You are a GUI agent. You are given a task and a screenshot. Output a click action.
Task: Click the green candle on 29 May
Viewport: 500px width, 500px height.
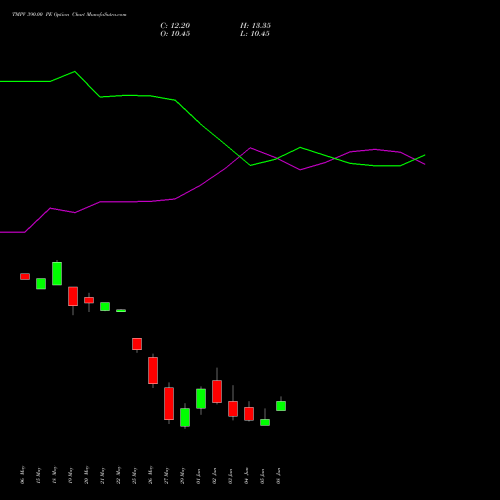[185, 417]
